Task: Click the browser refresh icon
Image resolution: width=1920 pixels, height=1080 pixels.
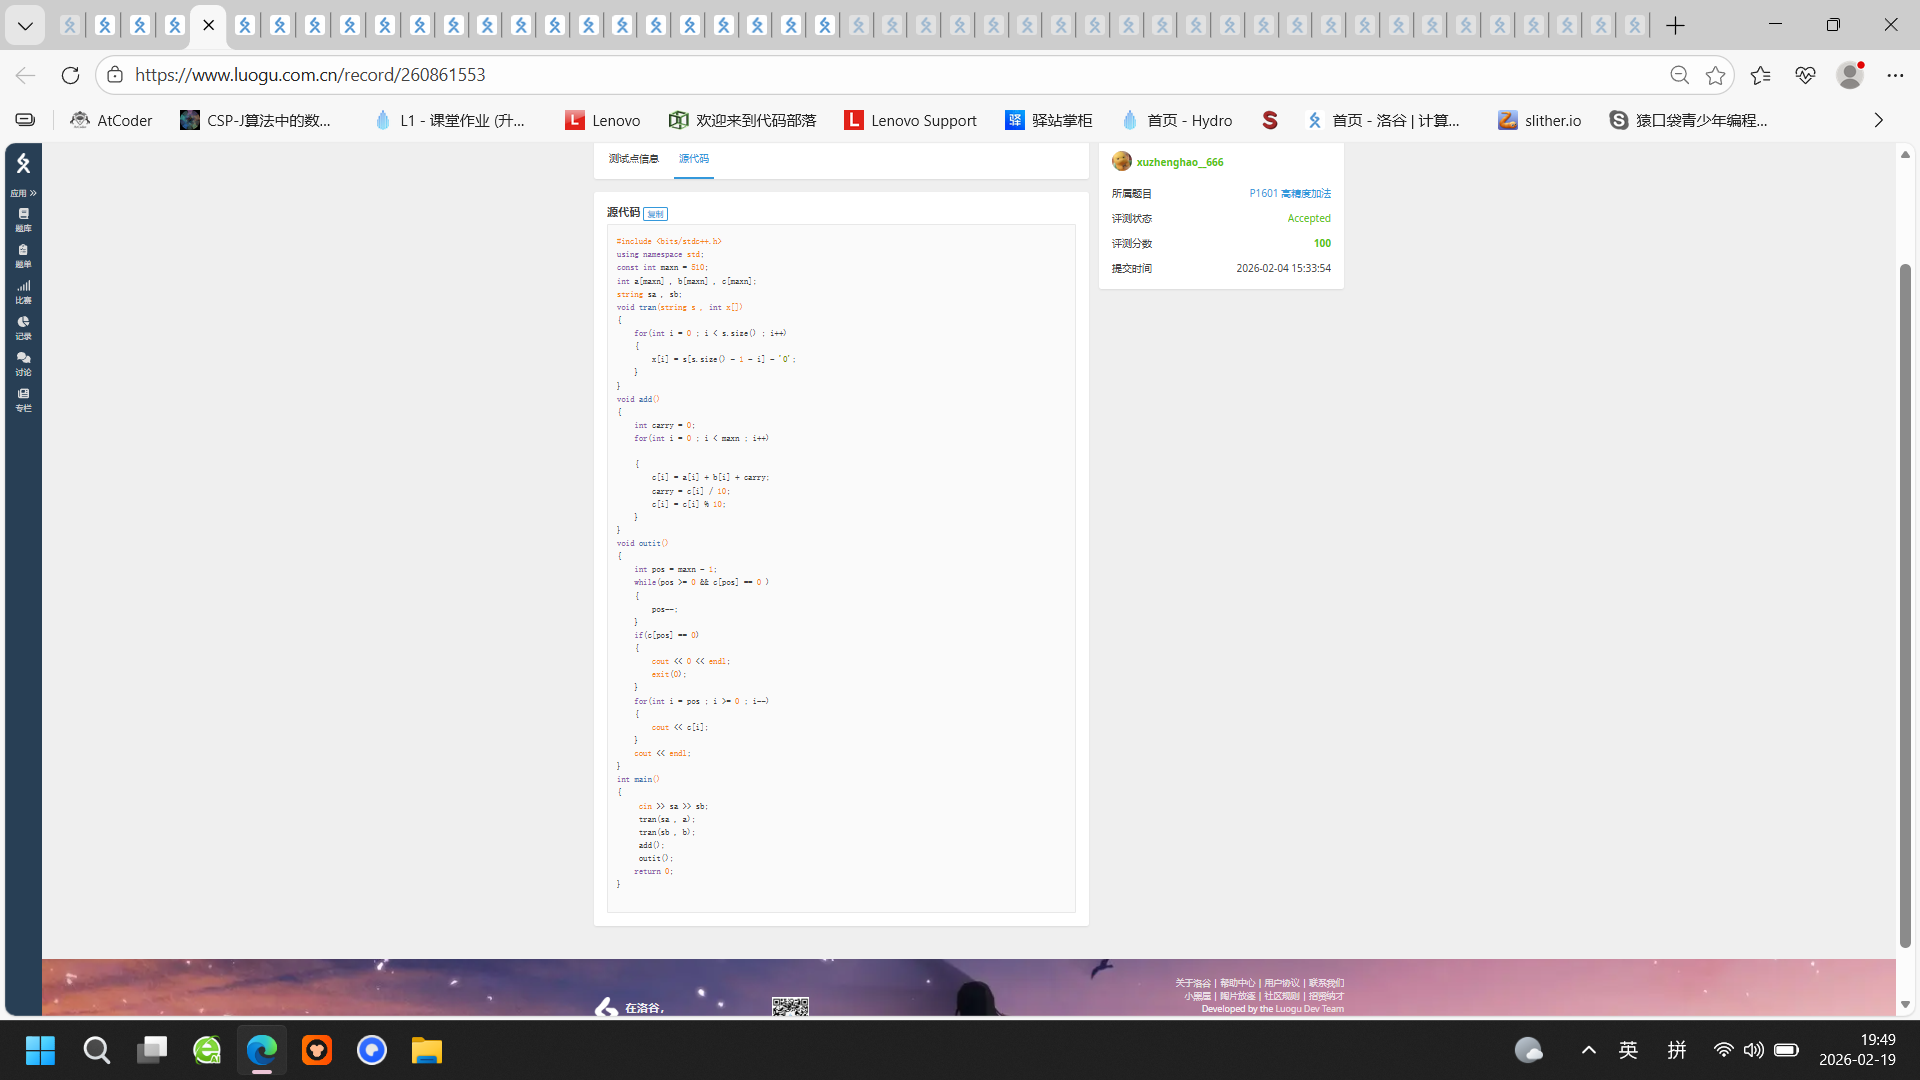Action: click(x=70, y=75)
